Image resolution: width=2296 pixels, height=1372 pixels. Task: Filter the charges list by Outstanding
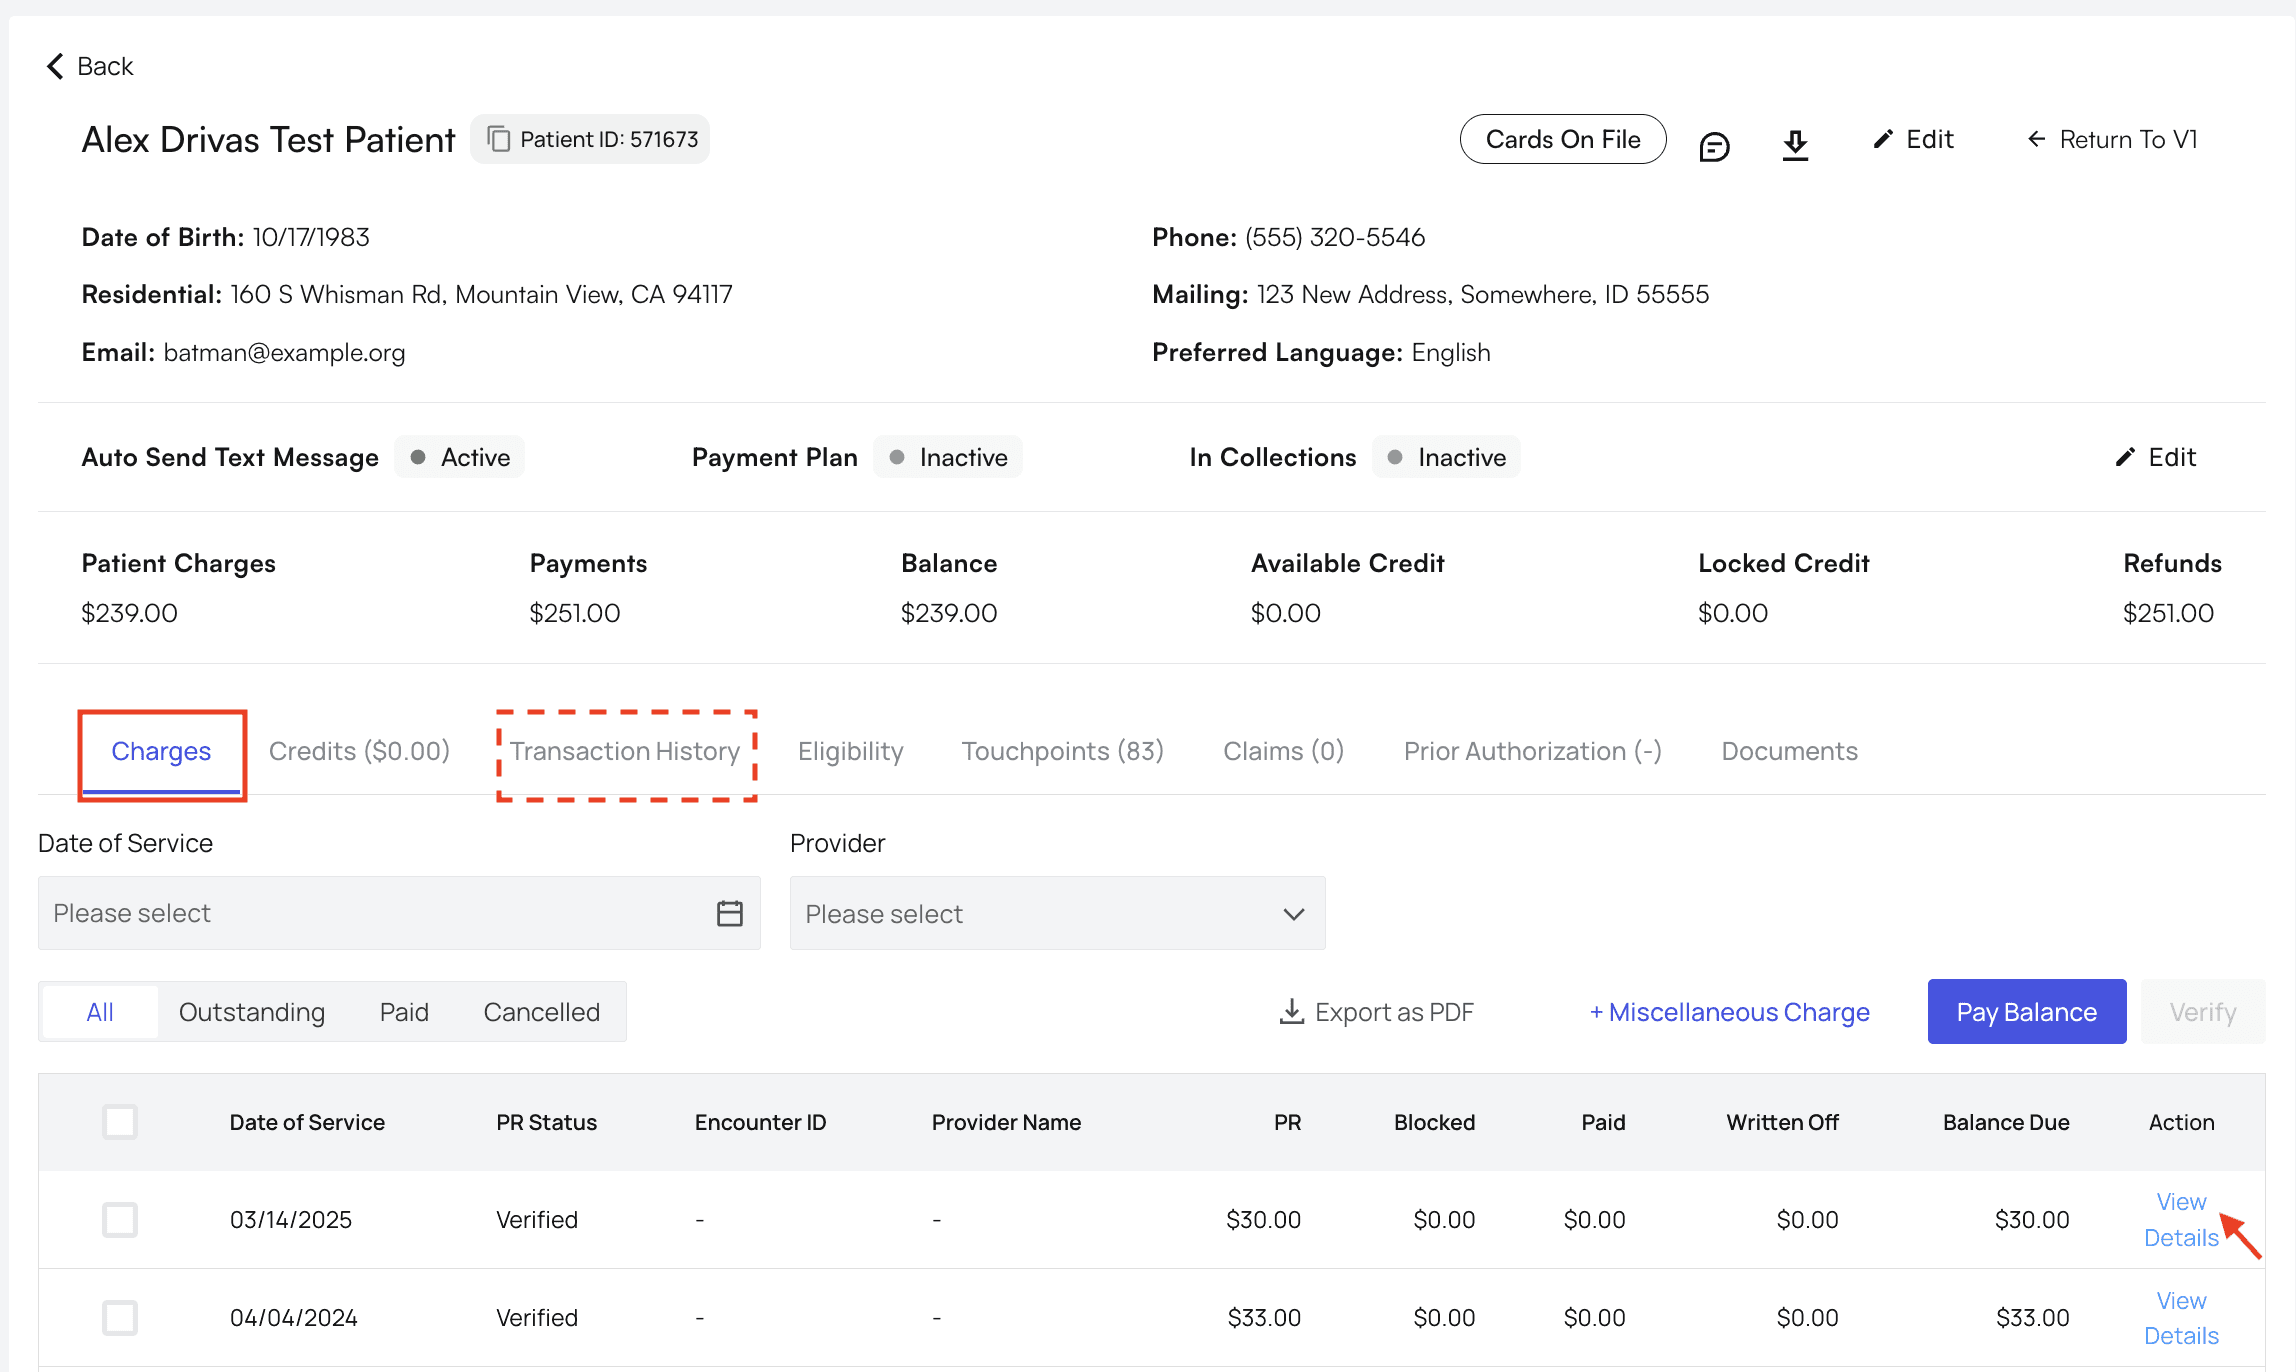point(252,1012)
